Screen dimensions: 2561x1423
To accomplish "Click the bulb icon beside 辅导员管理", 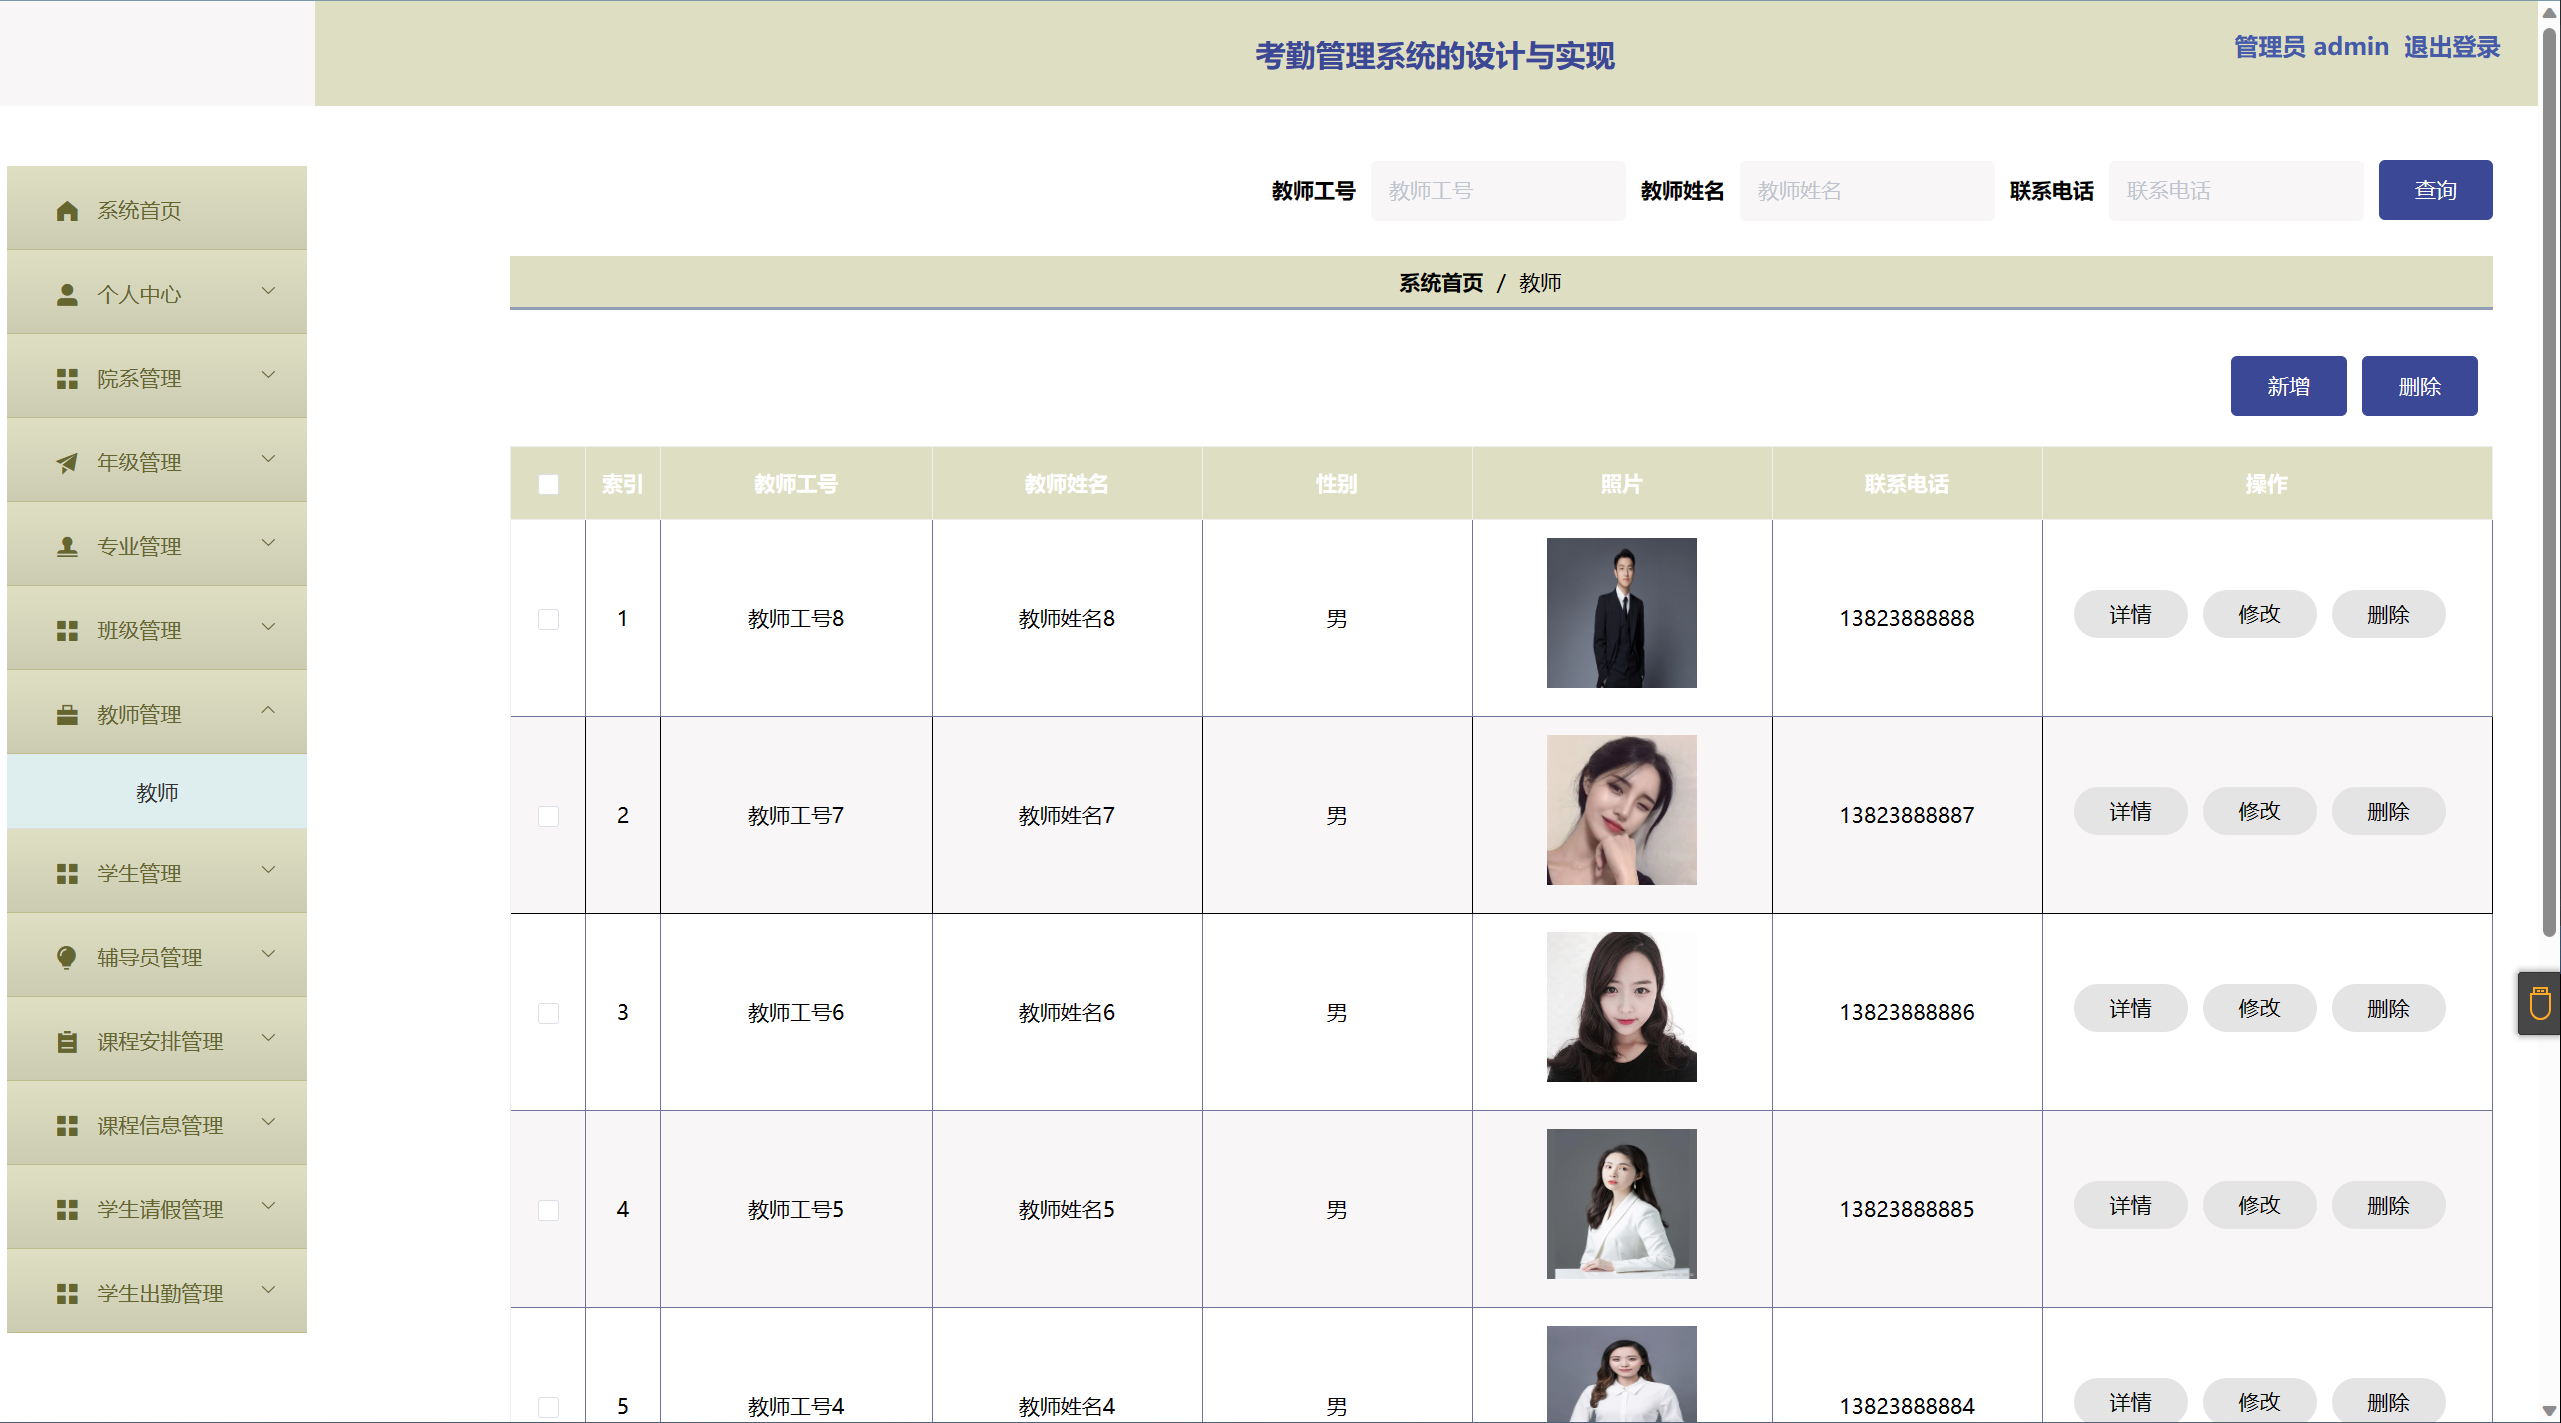I will 67,958.
